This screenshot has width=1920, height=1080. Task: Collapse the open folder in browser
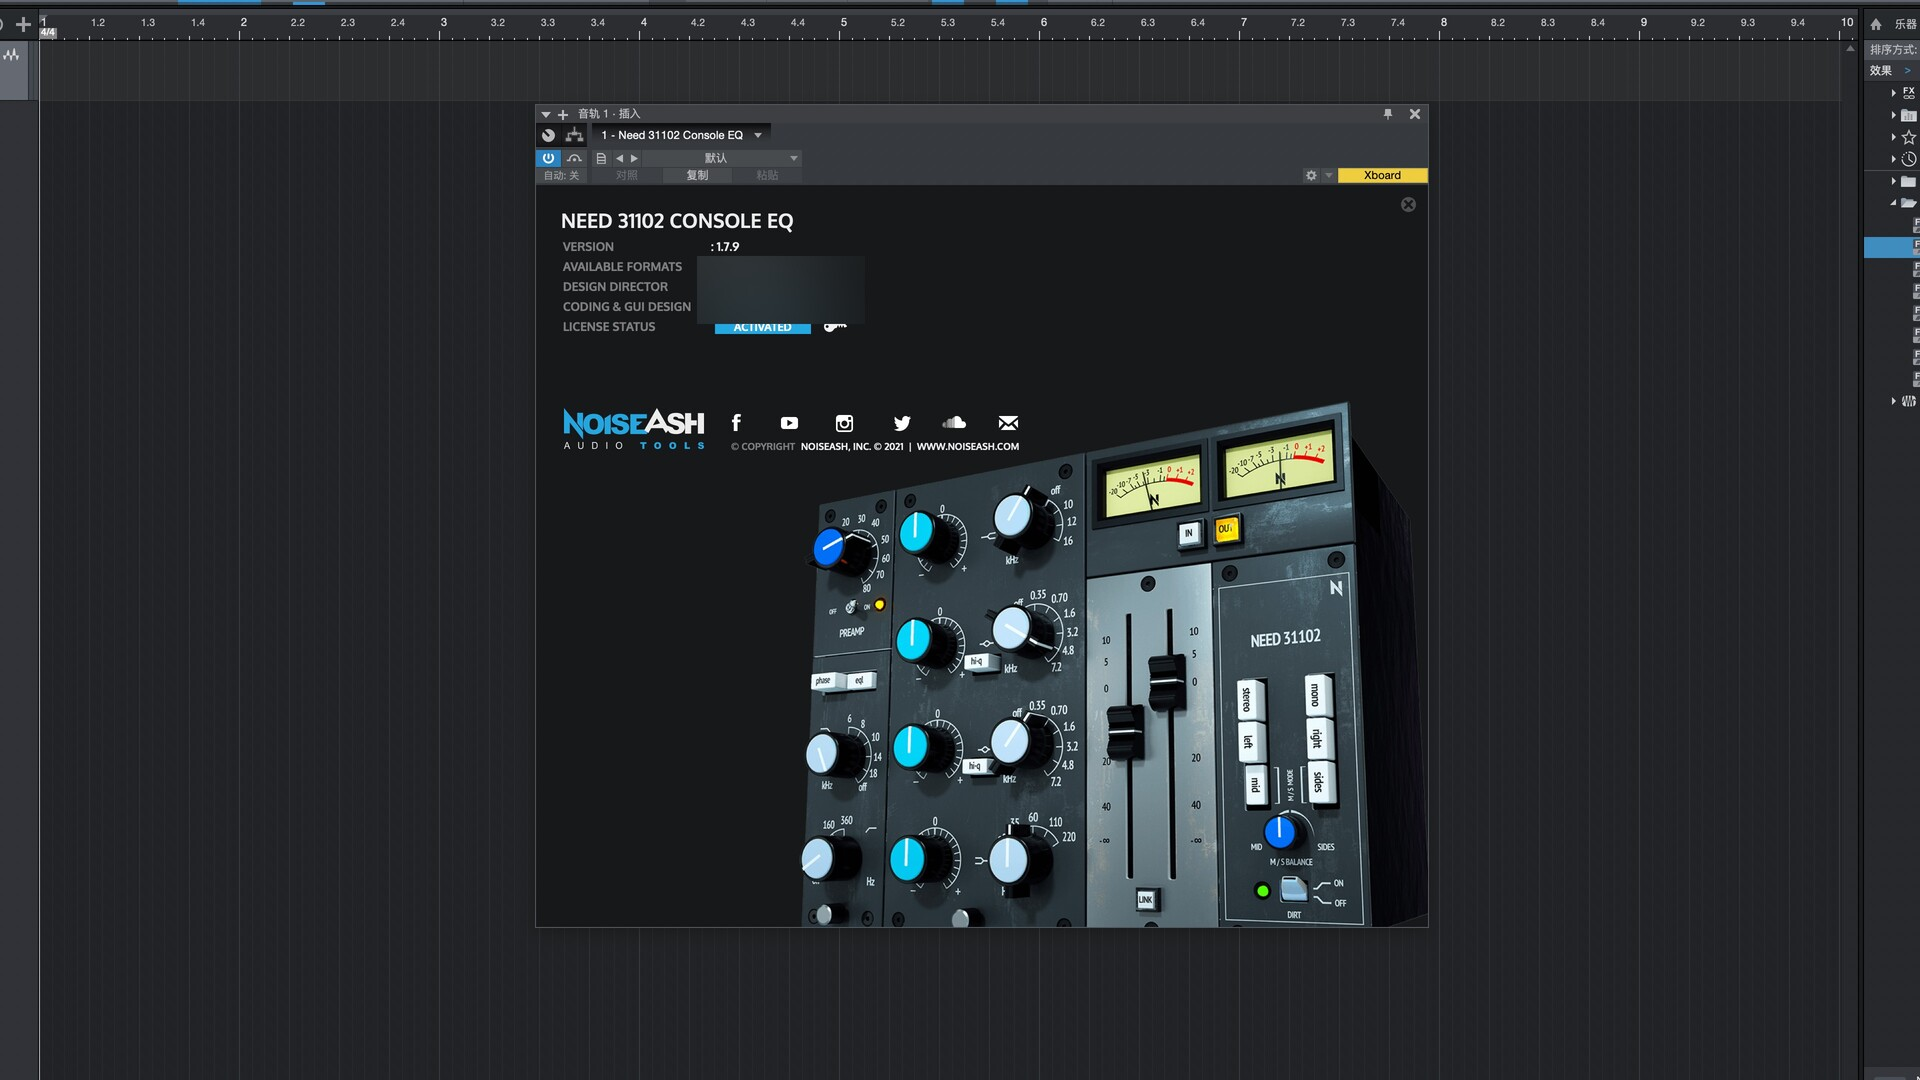(x=1893, y=203)
